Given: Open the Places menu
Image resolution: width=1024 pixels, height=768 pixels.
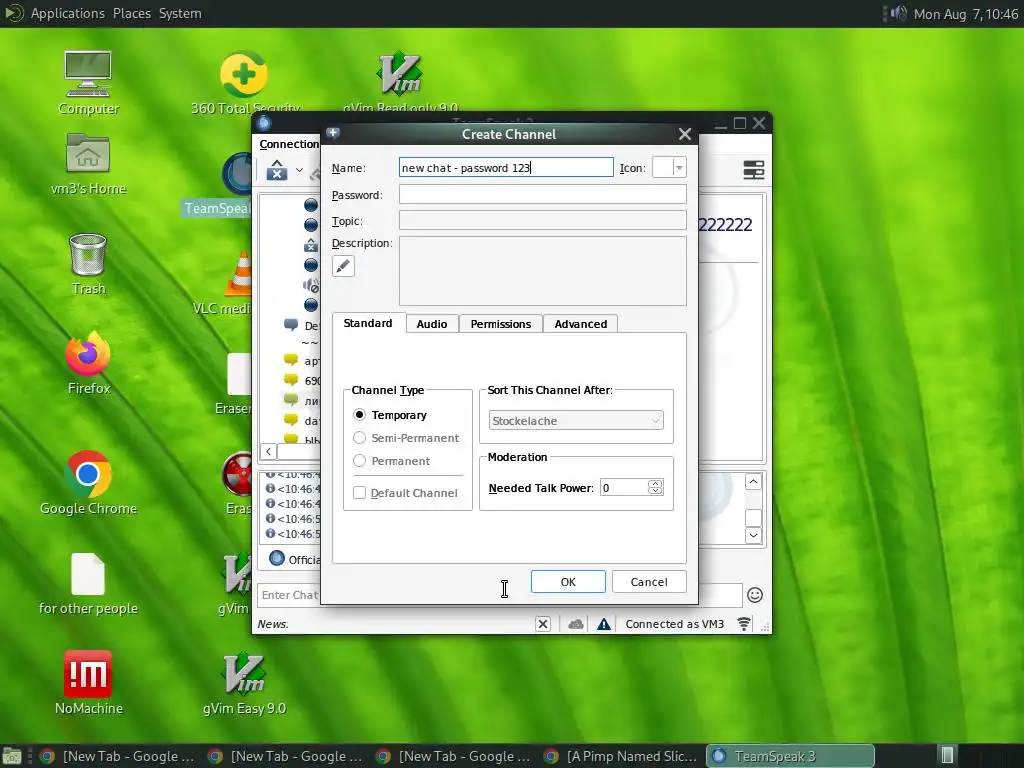Looking at the screenshot, I should point(132,13).
